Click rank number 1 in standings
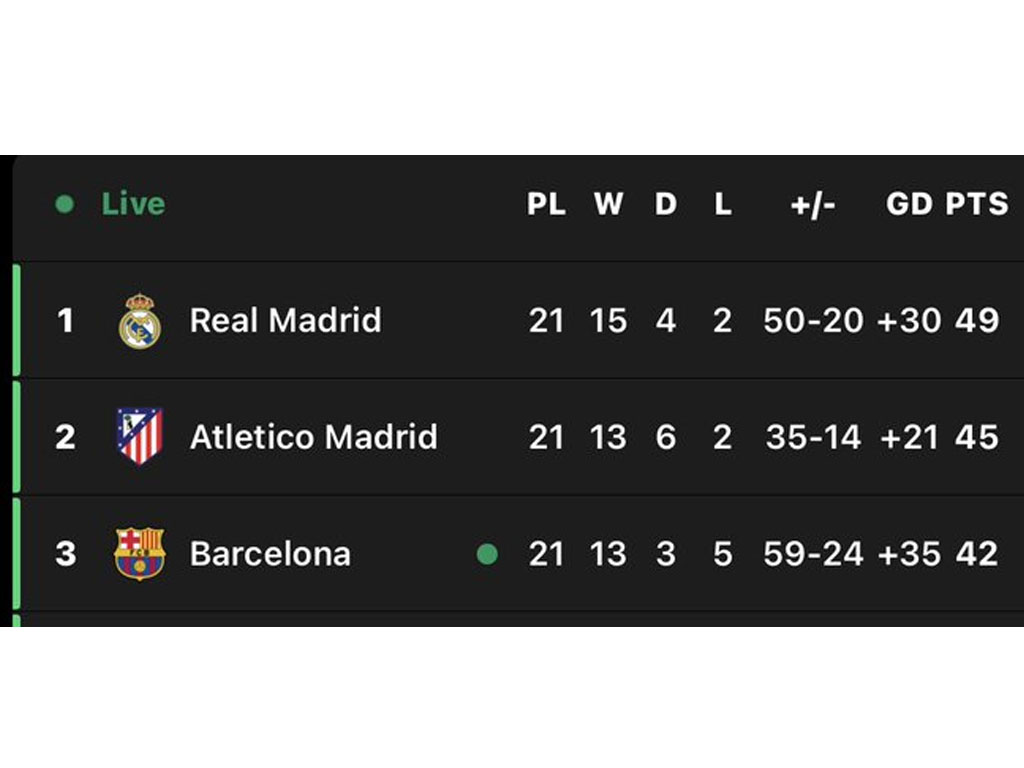The image size is (1024, 768). pos(66,321)
